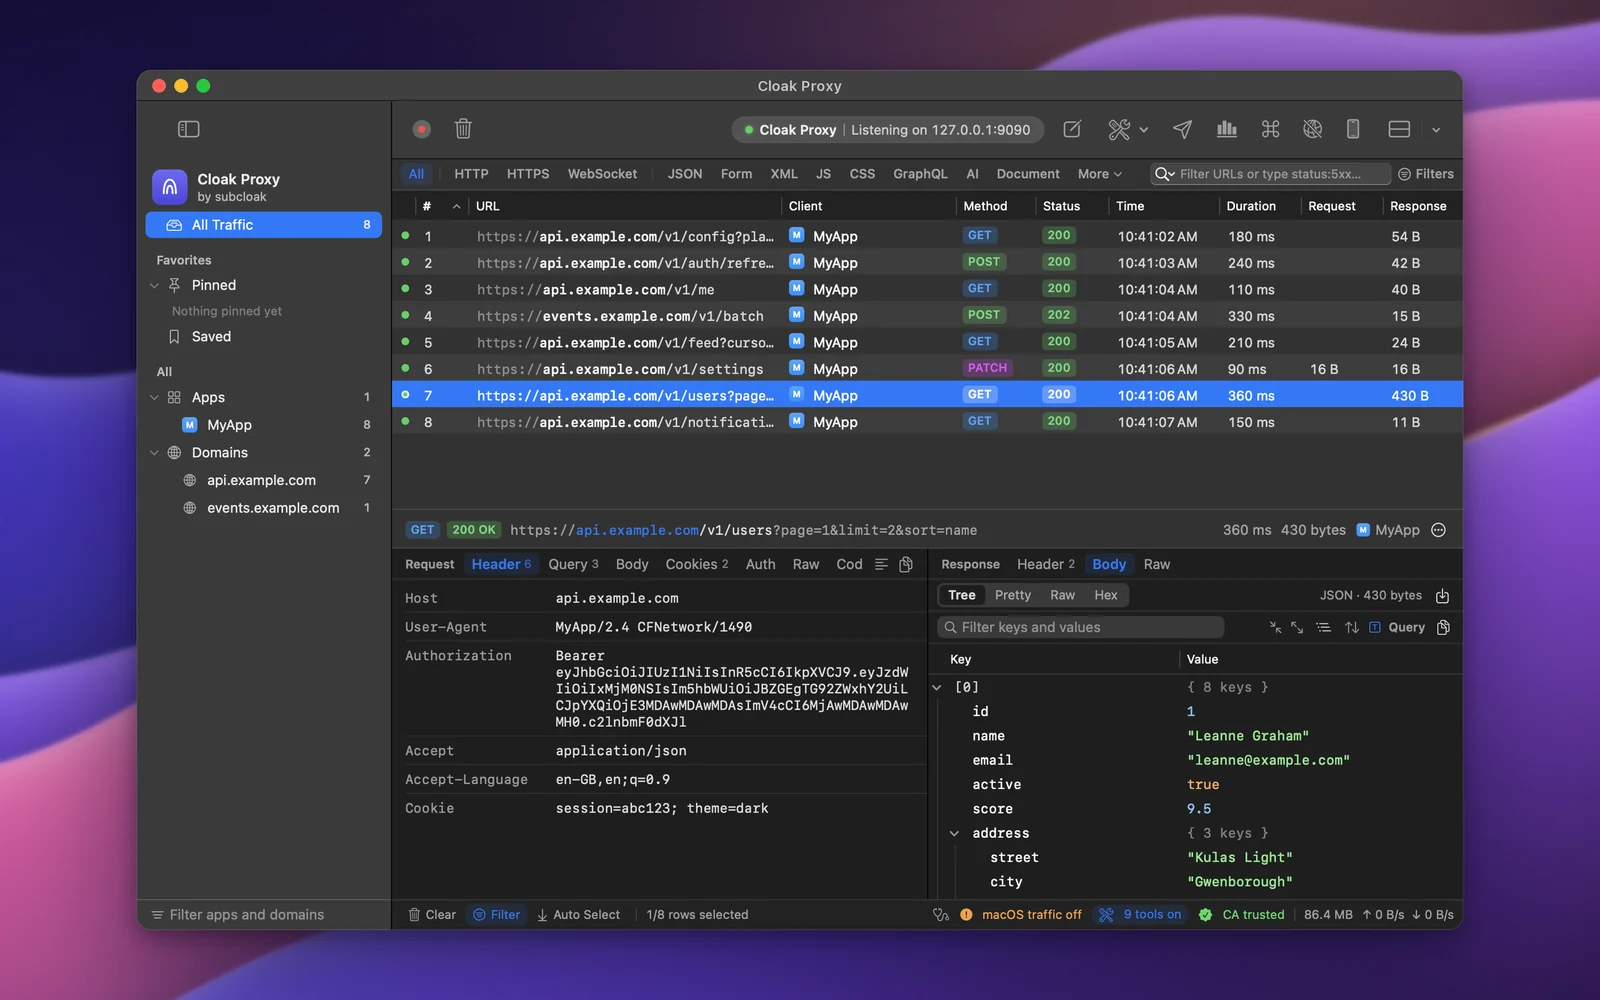Collapse the [0] node in the response tree
The height and width of the screenshot is (1000, 1600).
(x=937, y=688)
